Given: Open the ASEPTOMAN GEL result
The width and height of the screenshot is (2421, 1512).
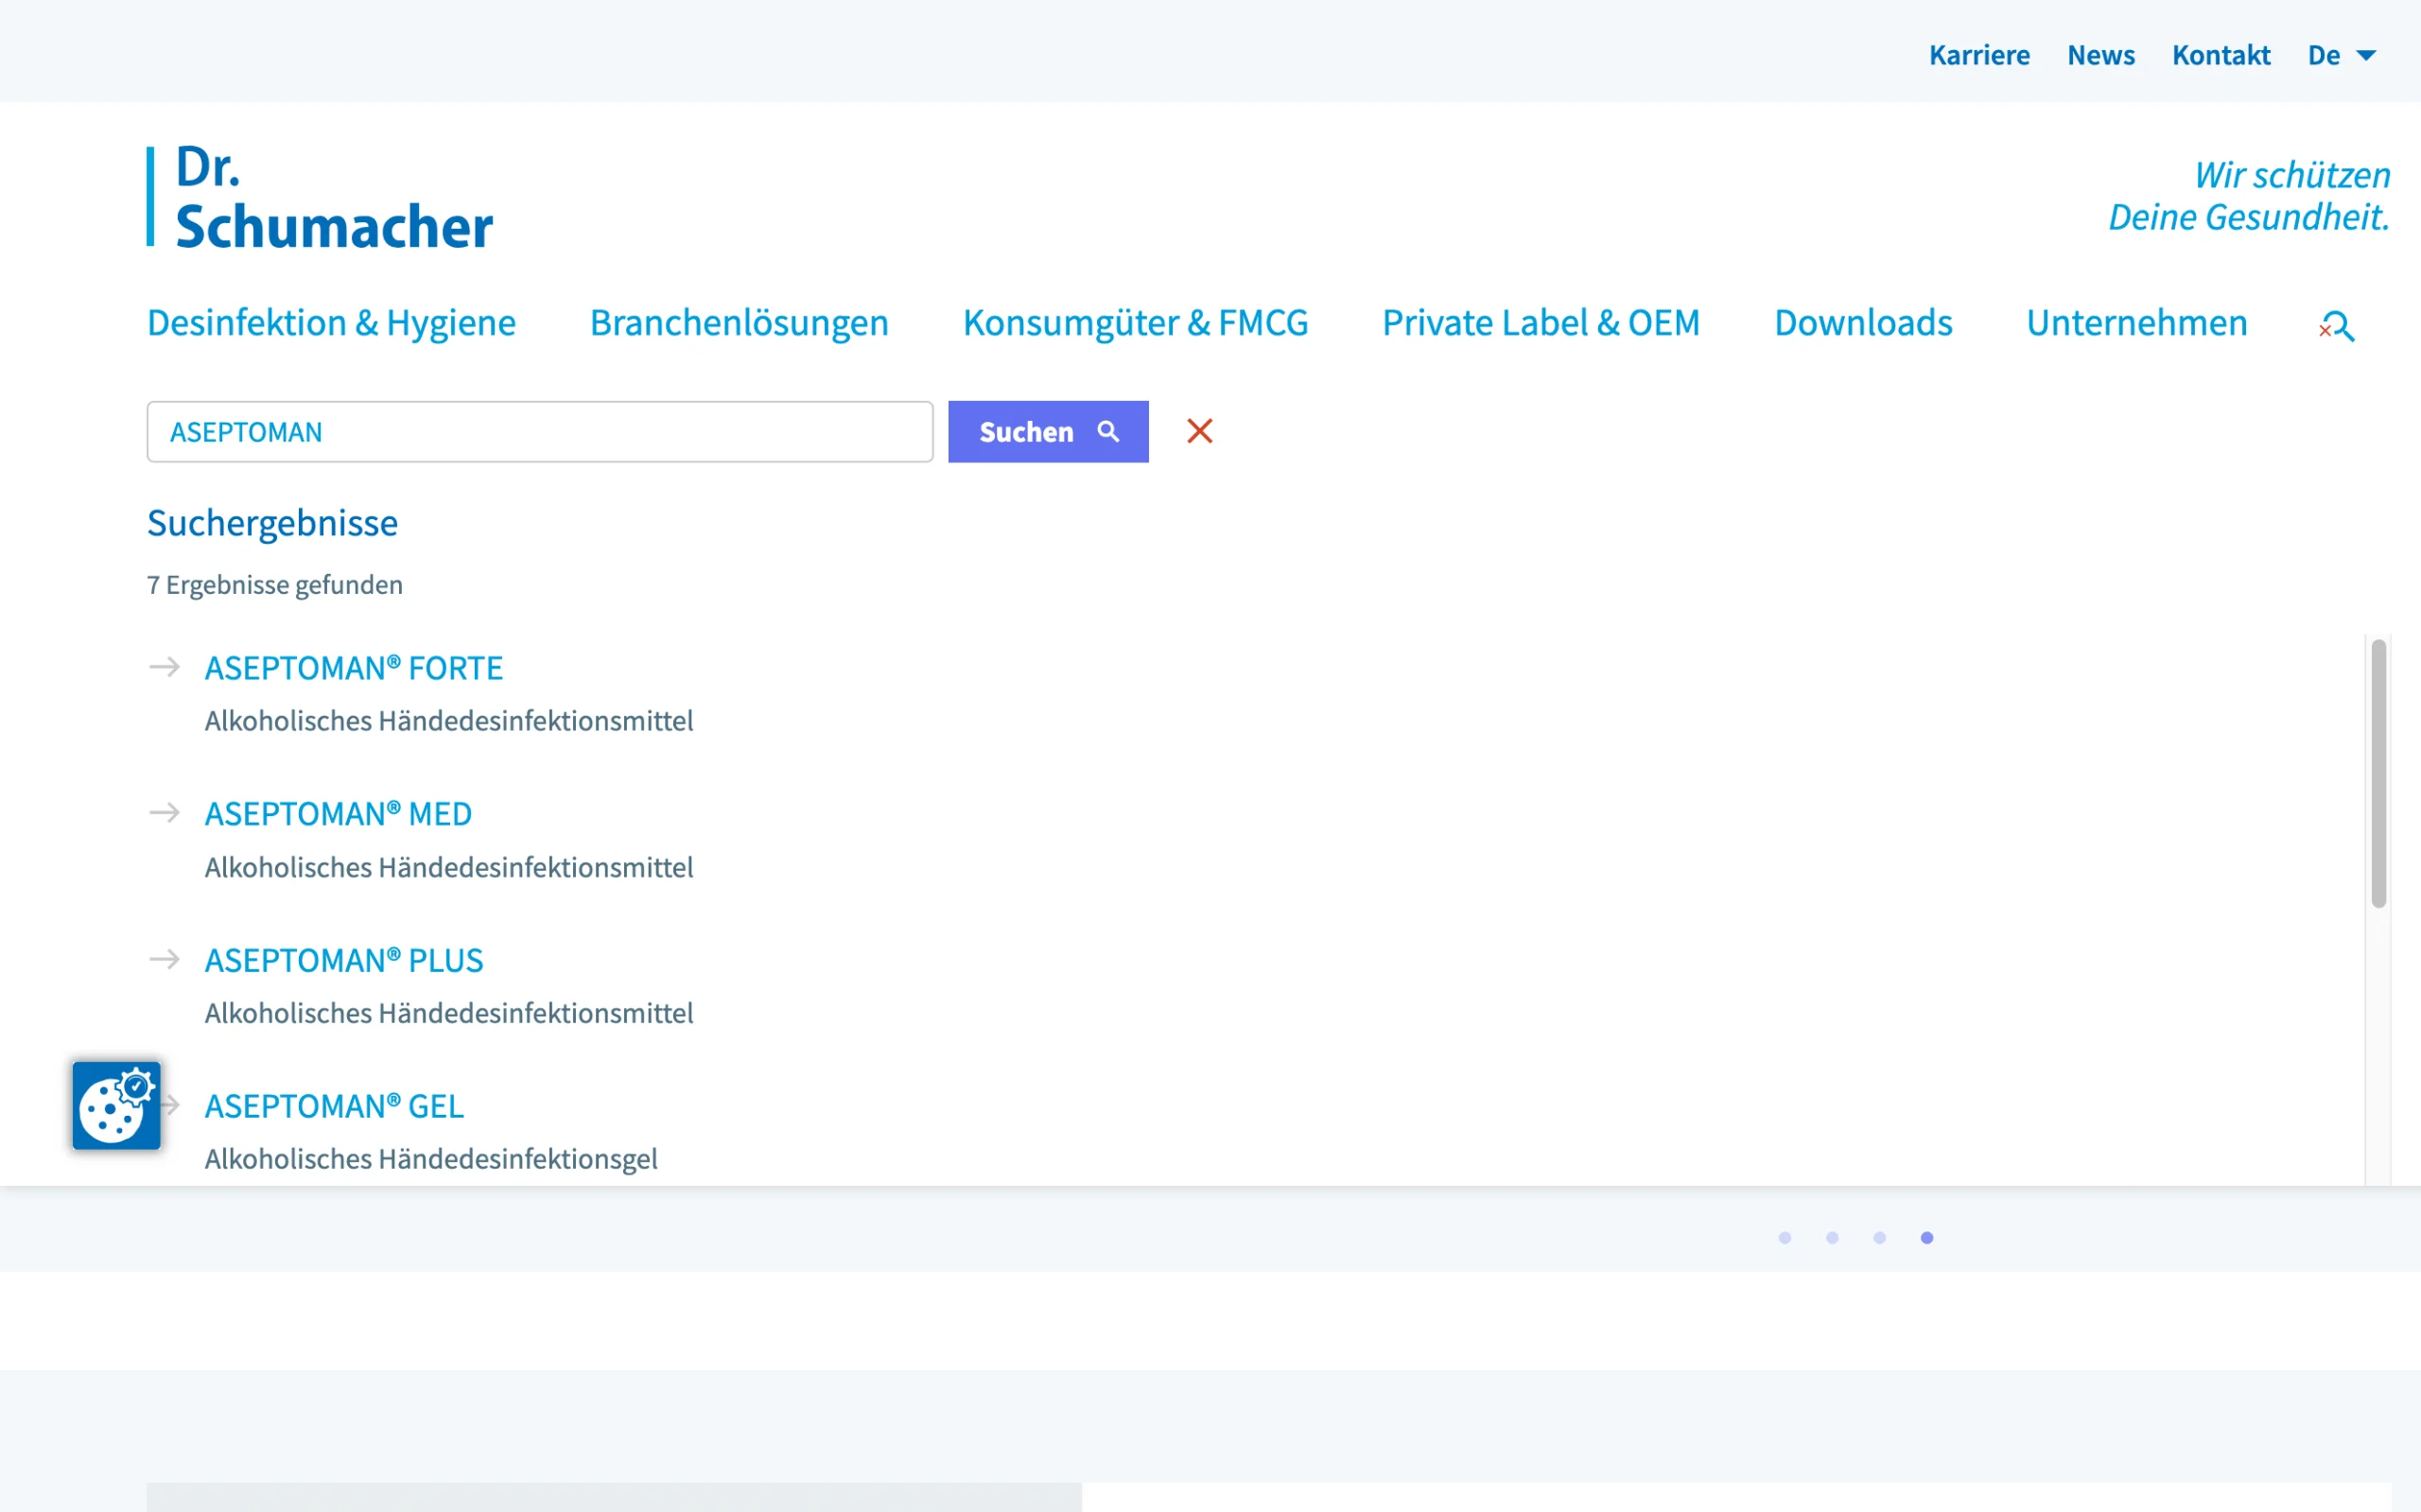Looking at the screenshot, I should 334,1106.
